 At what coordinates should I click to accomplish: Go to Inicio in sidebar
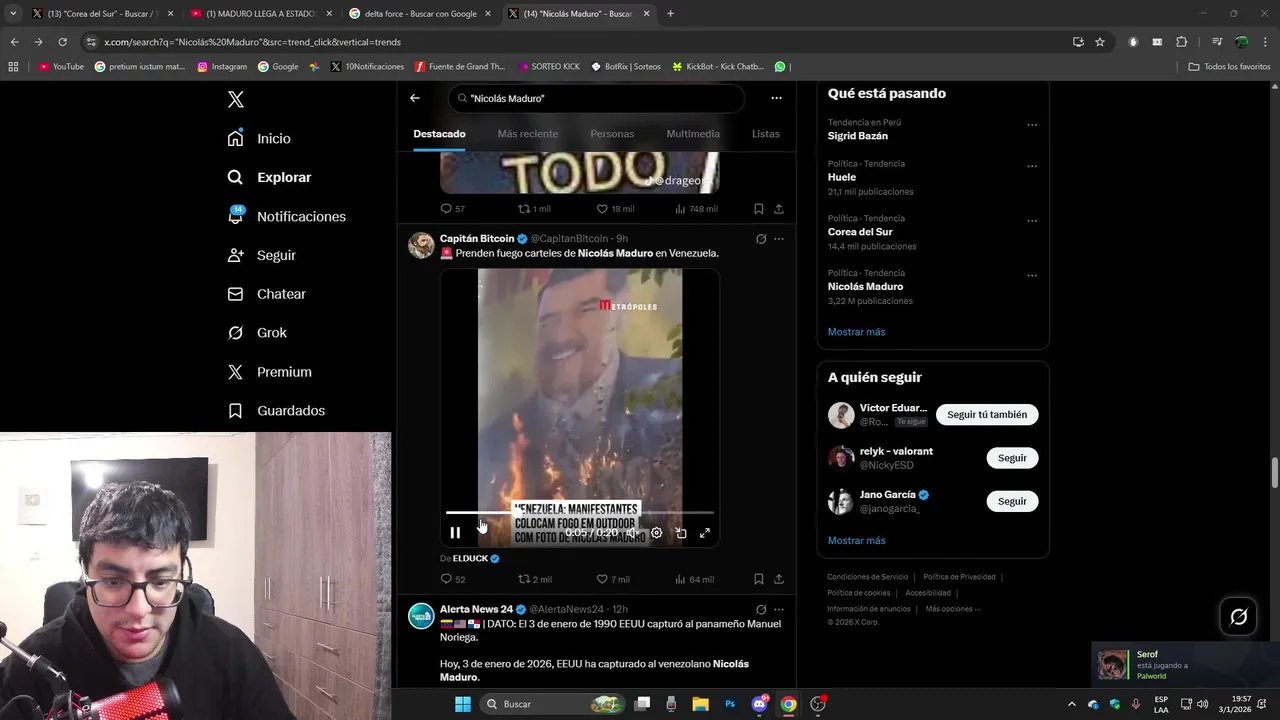pyautogui.click(x=259, y=138)
